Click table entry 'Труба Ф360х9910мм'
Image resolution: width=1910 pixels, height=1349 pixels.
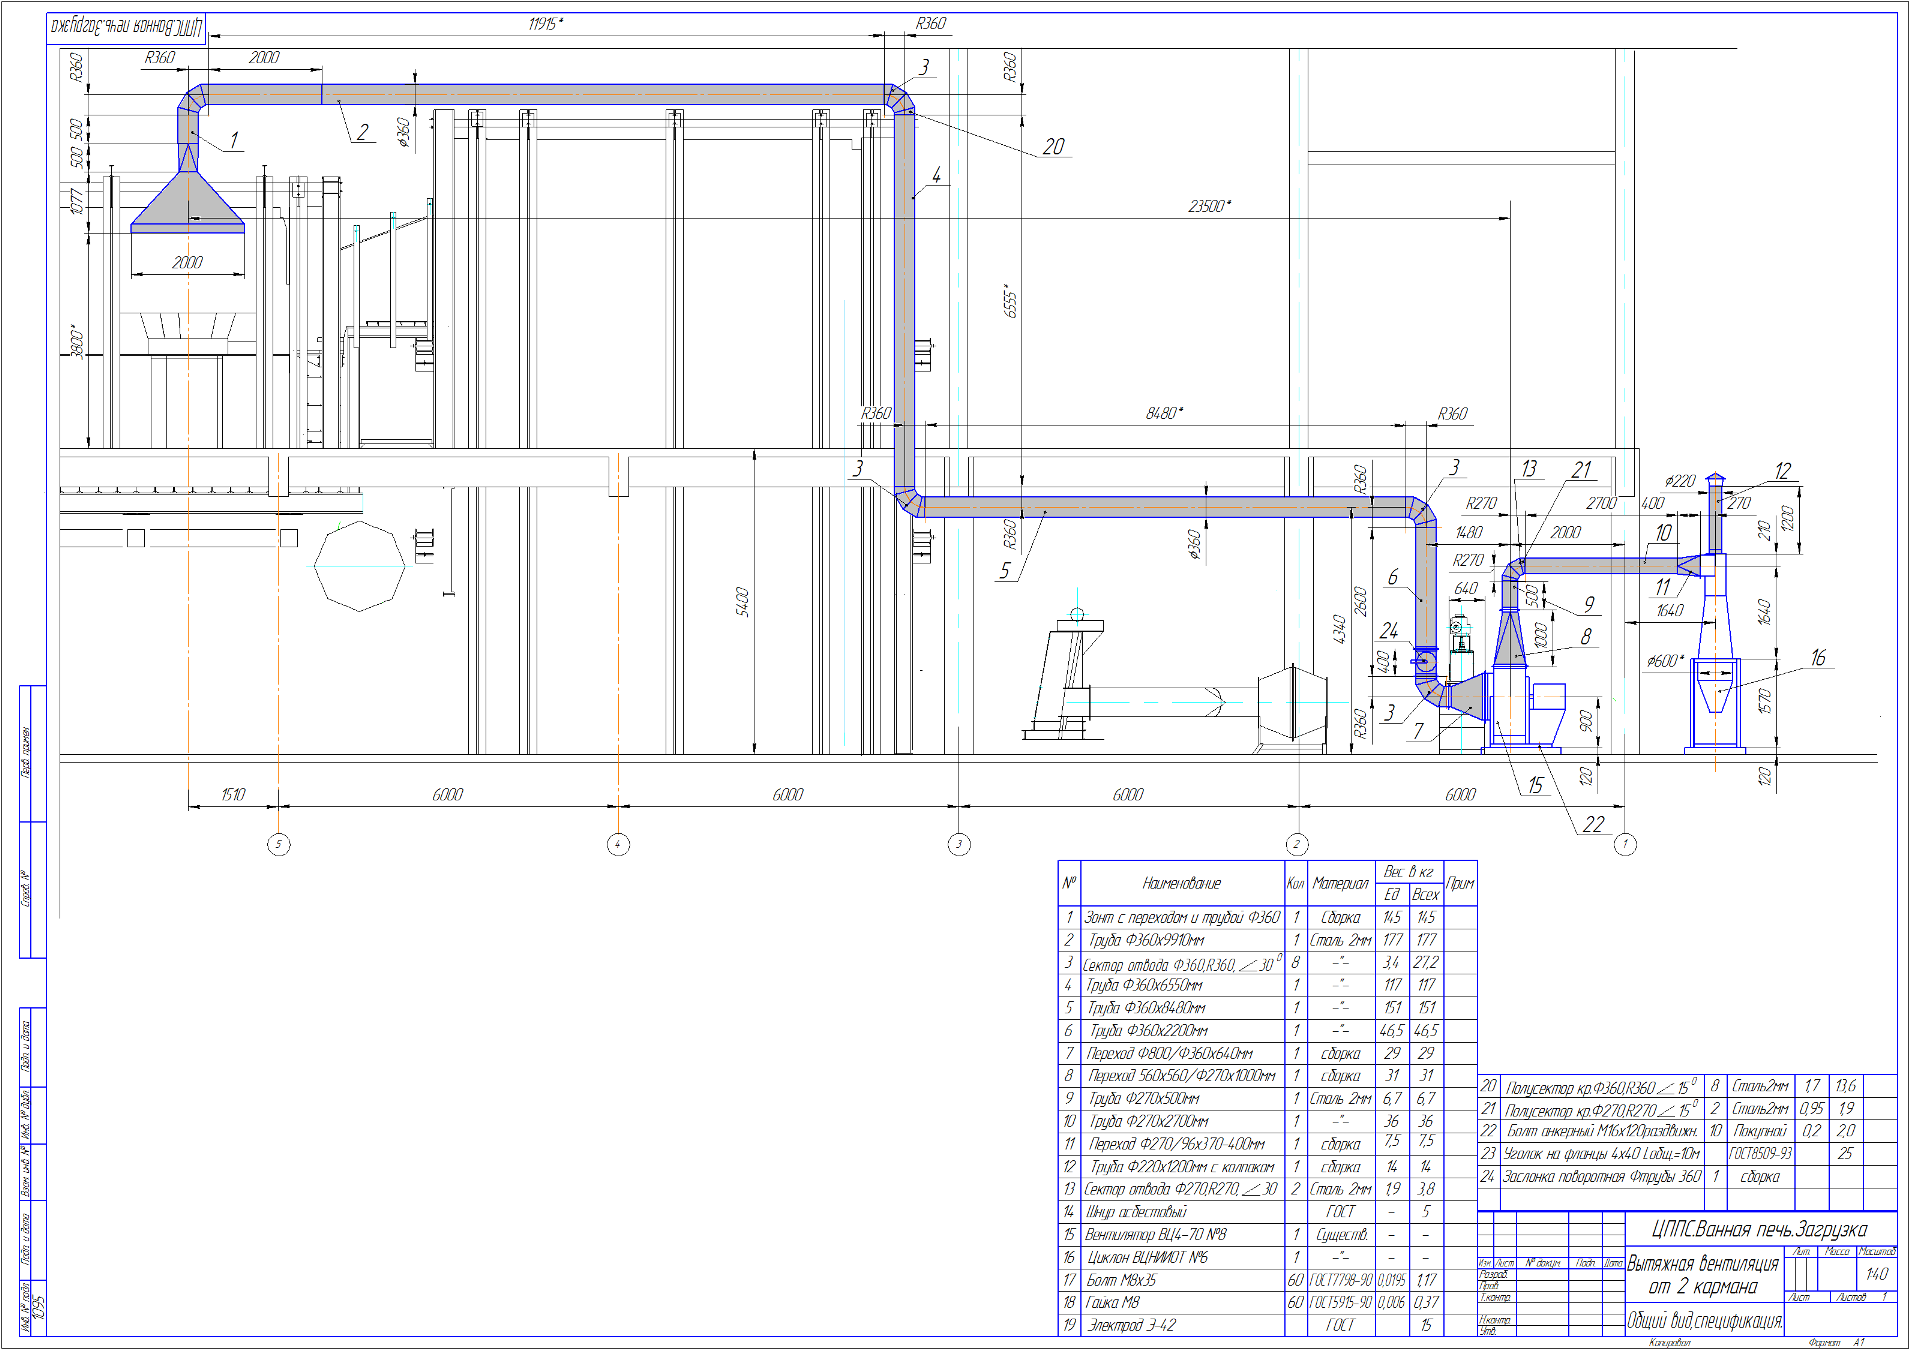[x=1146, y=940]
